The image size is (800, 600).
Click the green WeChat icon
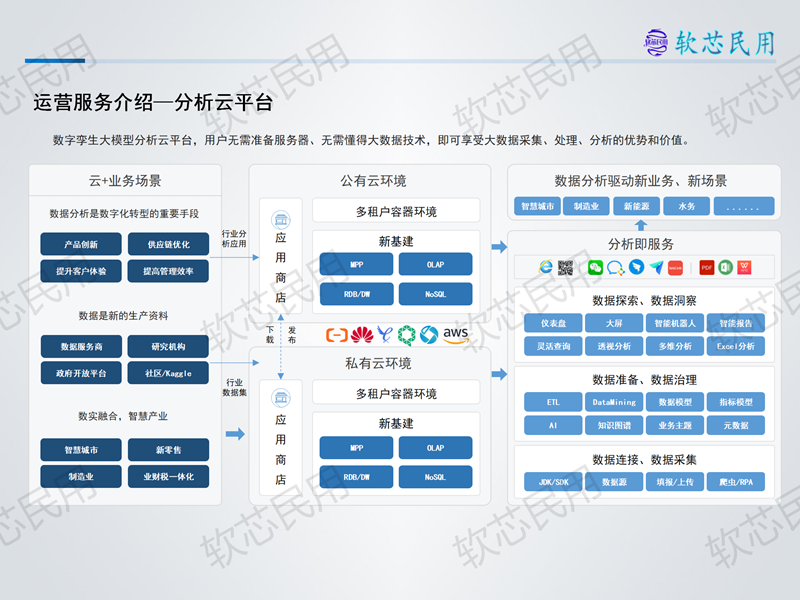[595, 267]
